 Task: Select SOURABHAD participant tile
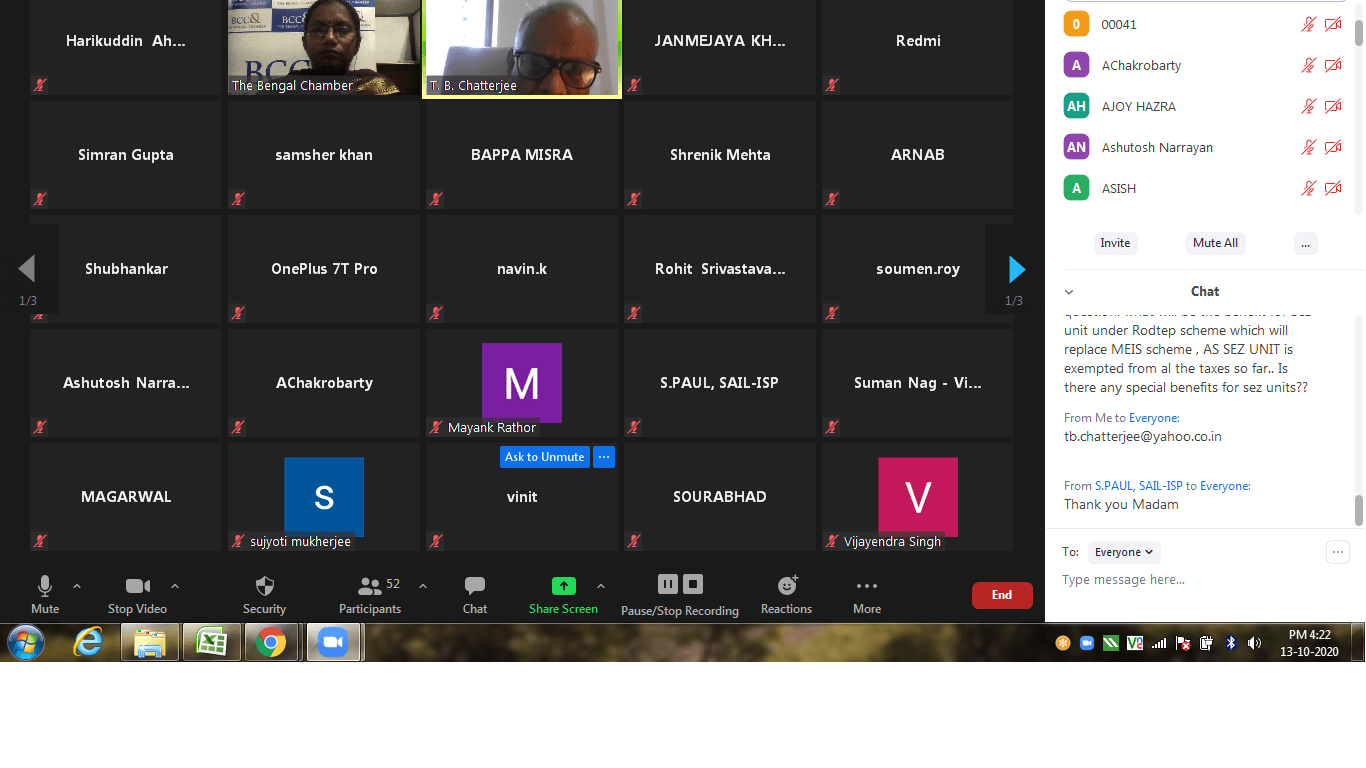click(720, 497)
